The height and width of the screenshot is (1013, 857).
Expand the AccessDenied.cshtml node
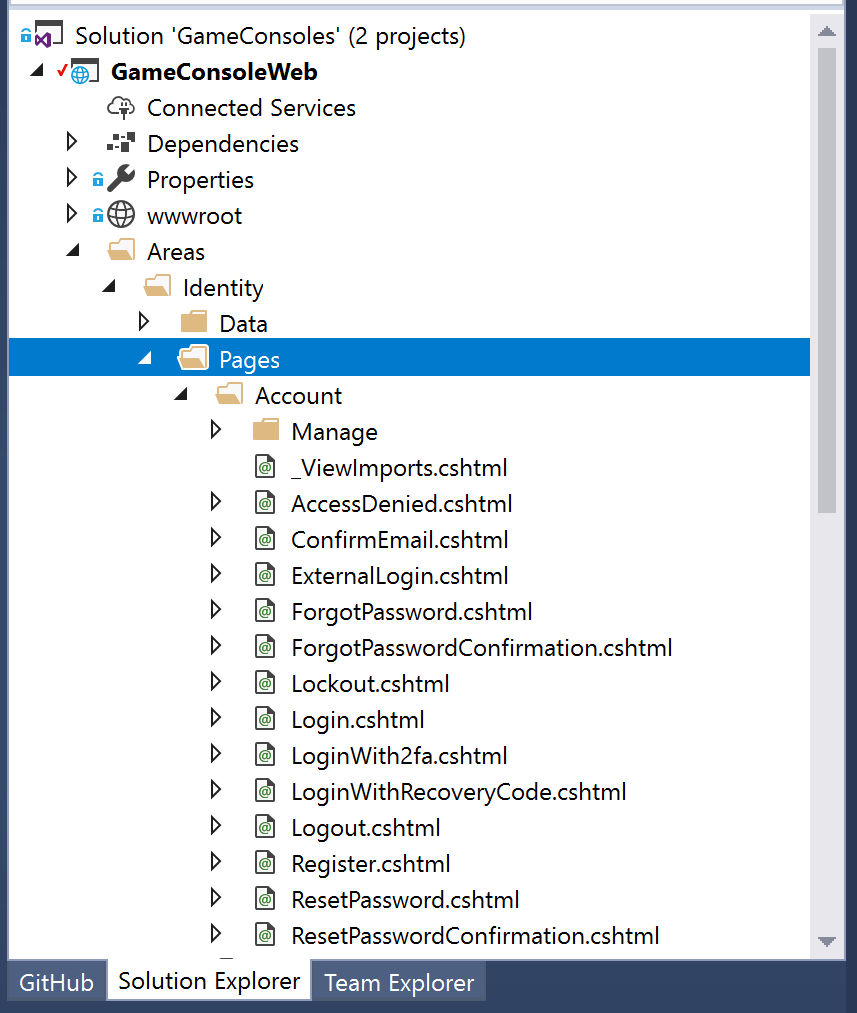pos(216,503)
